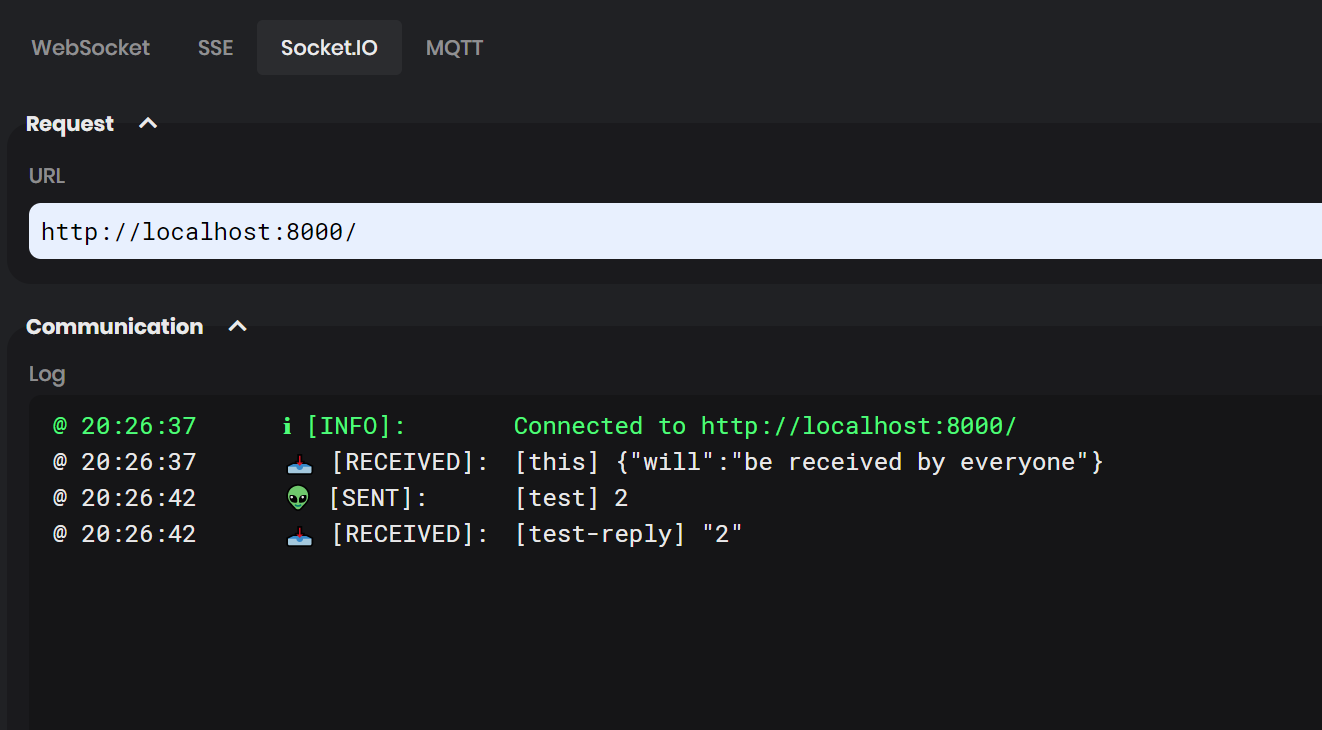Click the URL input field
The image size is (1322, 730).
click(x=675, y=231)
